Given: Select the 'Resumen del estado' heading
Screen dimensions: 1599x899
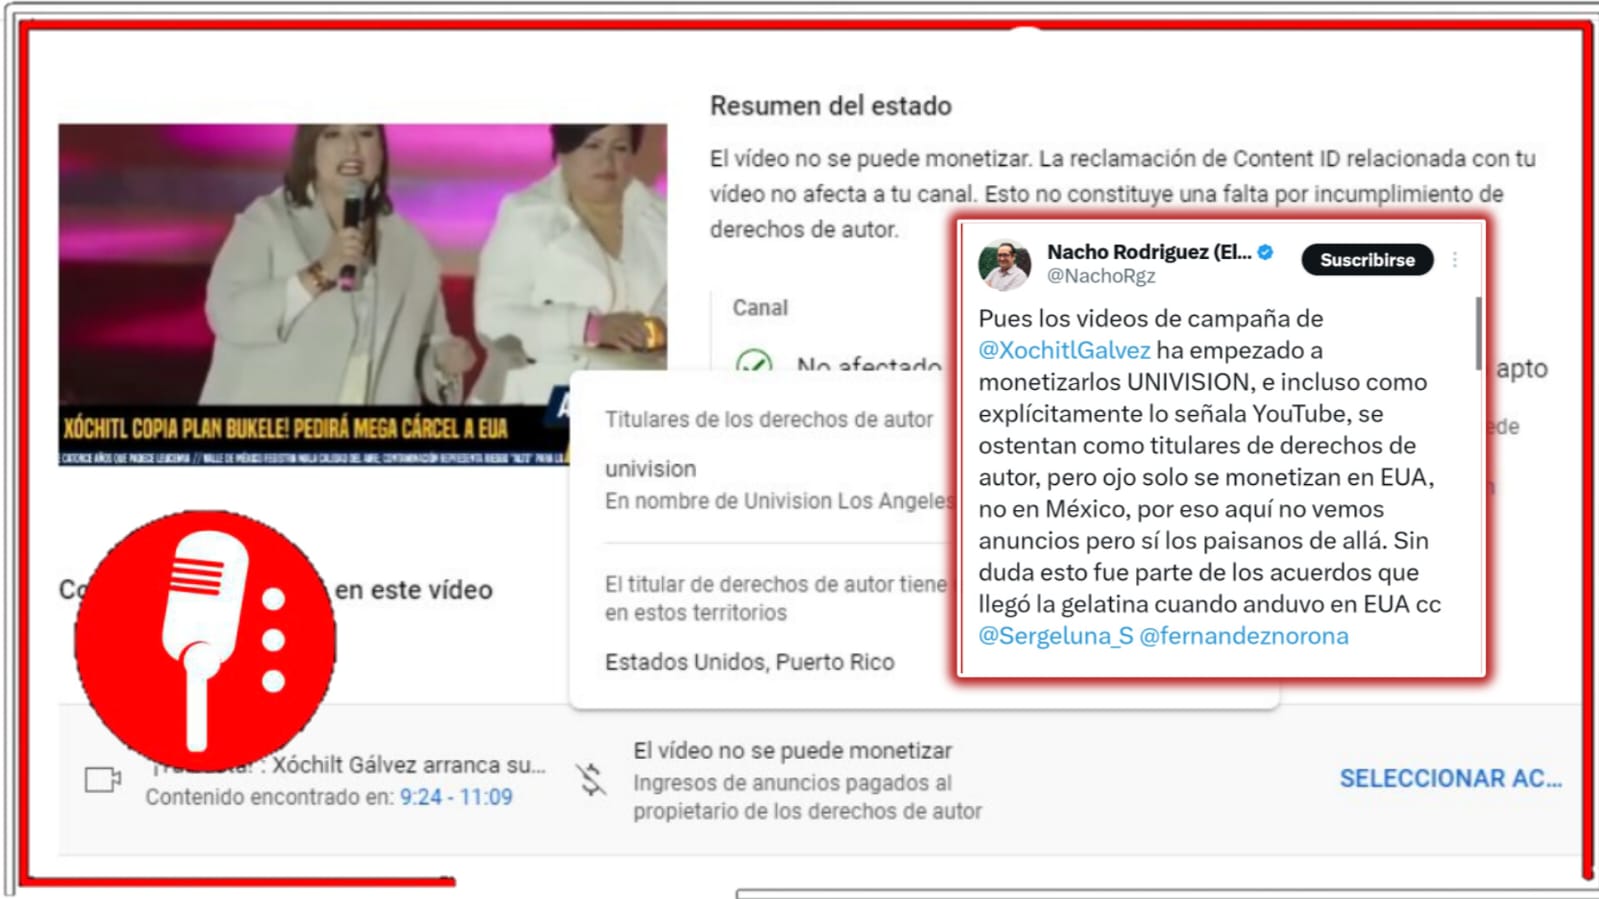Looking at the screenshot, I should coord(831,106).
